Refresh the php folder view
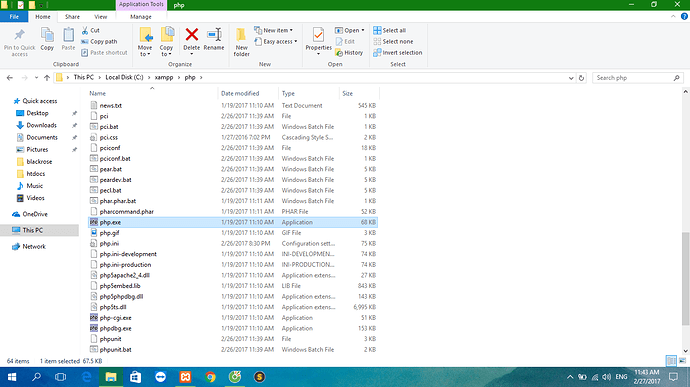The image size is (690, 387). (x=581, y=78)
